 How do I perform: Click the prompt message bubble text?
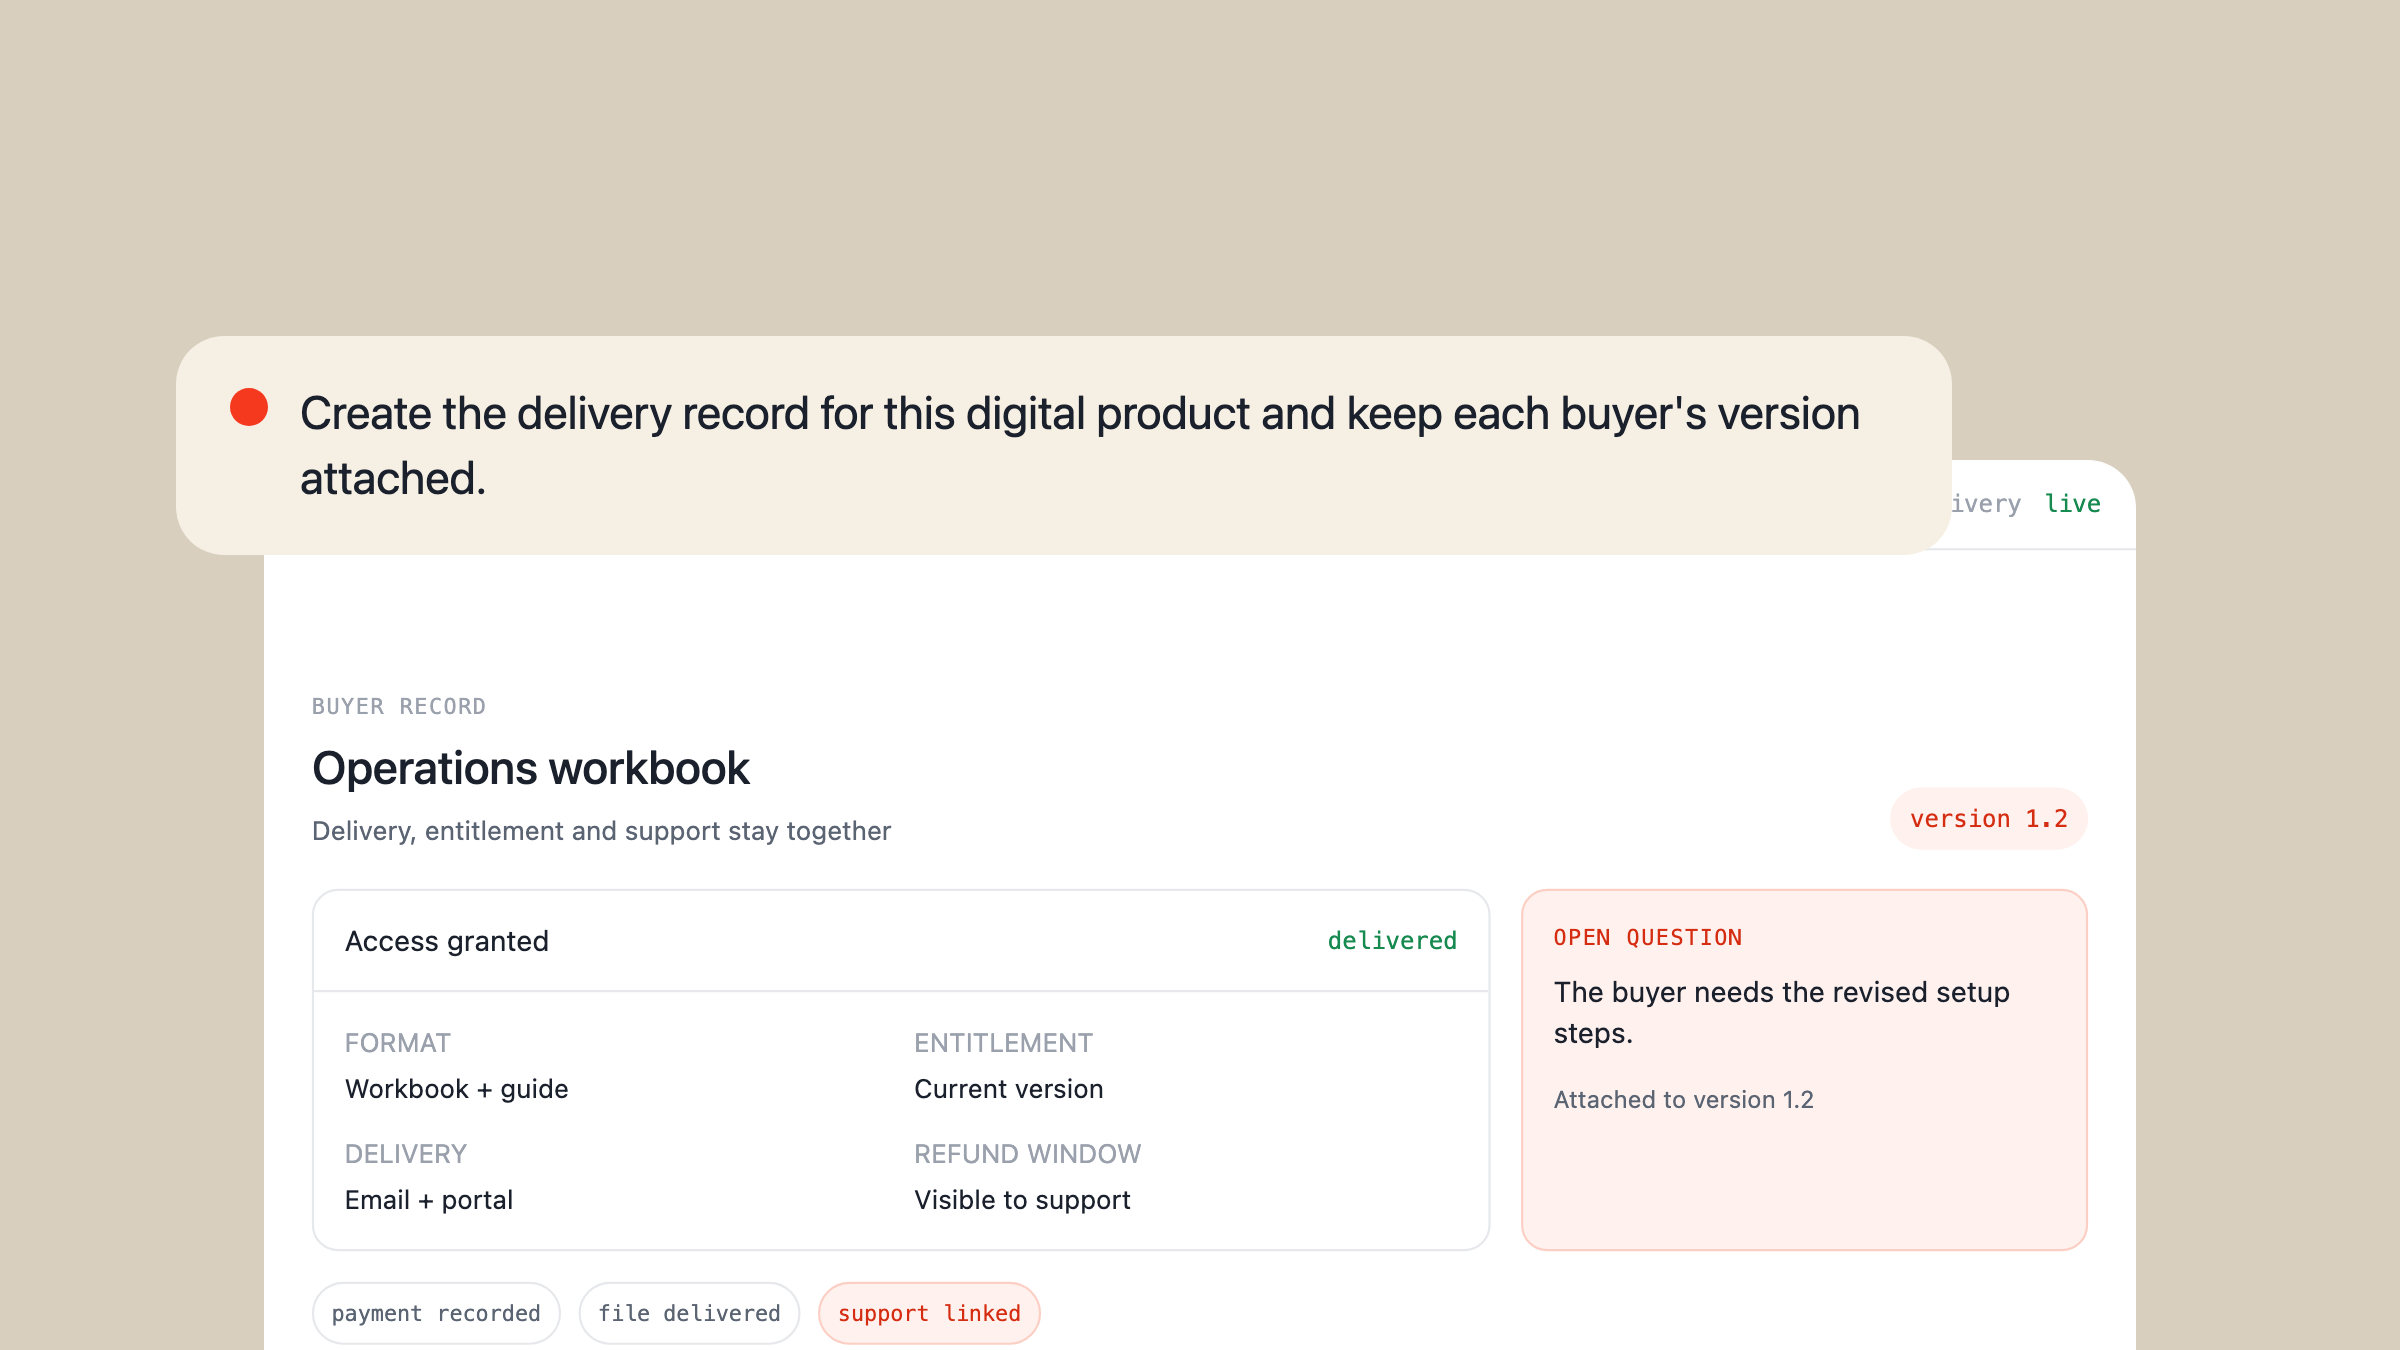click(1080, 446)
